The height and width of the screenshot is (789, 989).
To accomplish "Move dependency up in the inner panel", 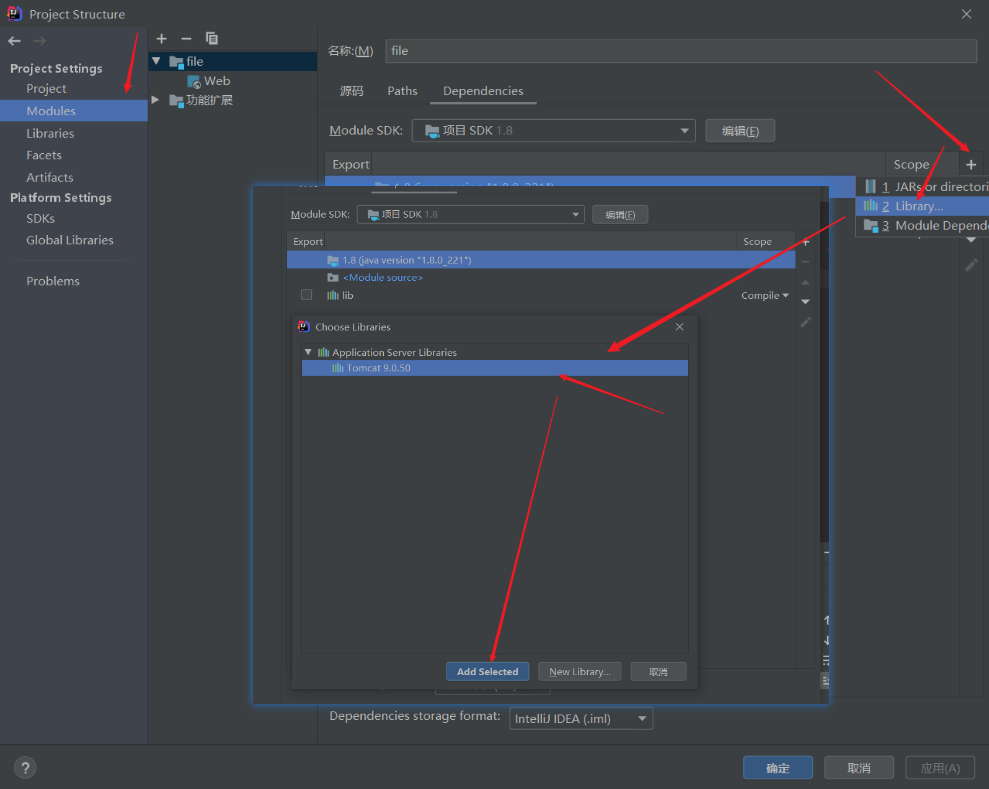I will click(805, 283).
